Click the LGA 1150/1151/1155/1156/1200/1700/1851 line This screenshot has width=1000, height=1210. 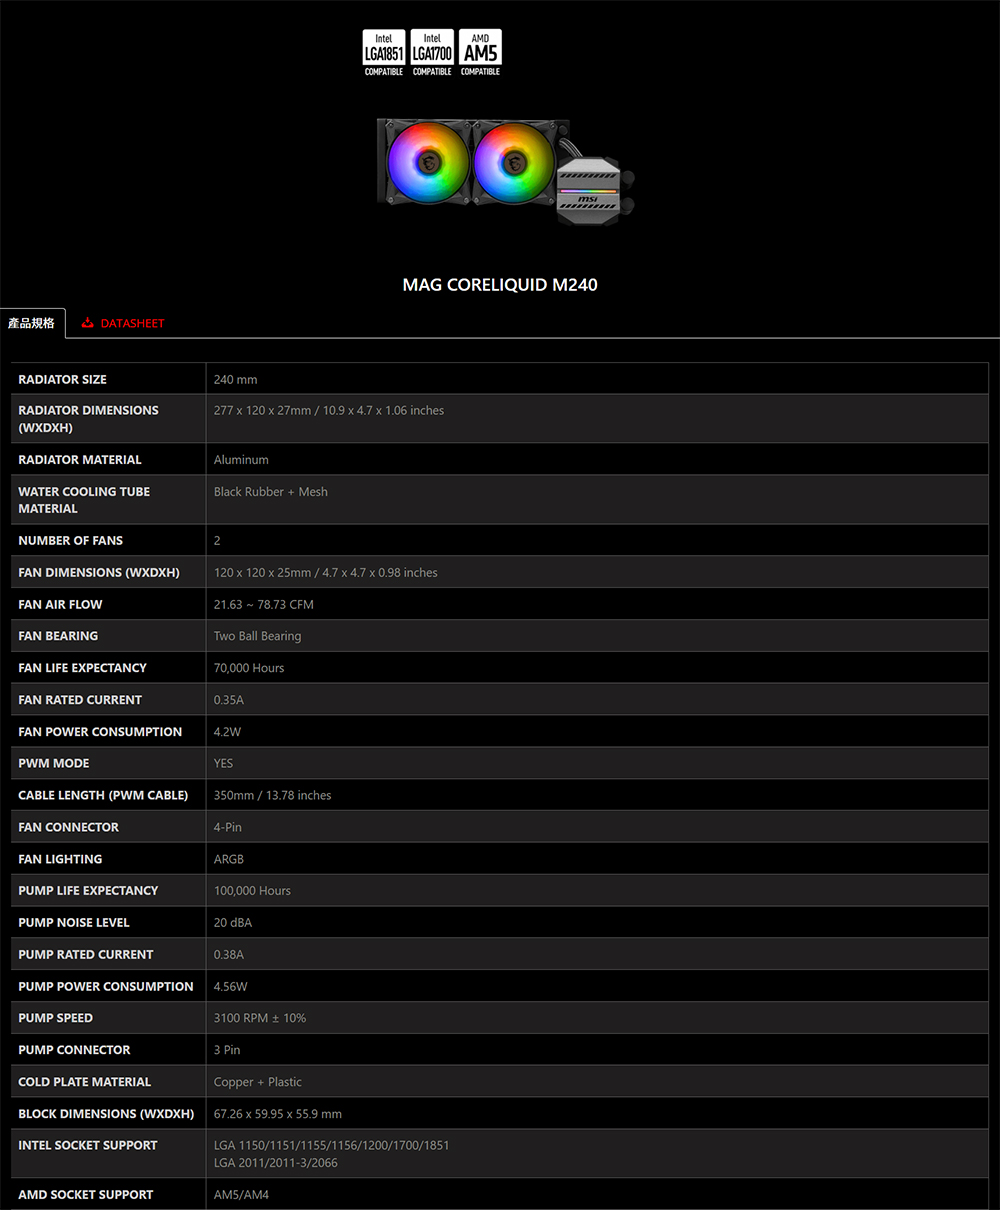tap(332, 1145)
